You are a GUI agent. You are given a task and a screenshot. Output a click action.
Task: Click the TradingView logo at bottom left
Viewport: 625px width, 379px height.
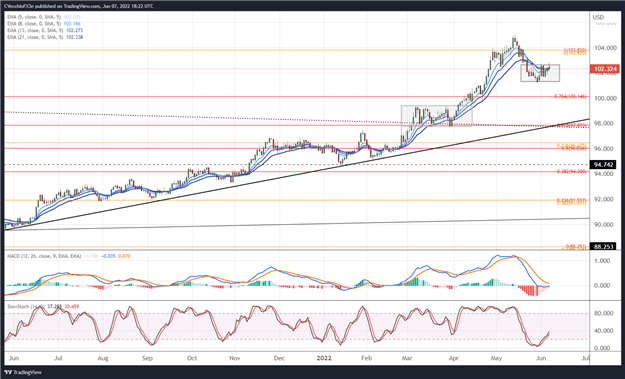[x=22, y=372]
